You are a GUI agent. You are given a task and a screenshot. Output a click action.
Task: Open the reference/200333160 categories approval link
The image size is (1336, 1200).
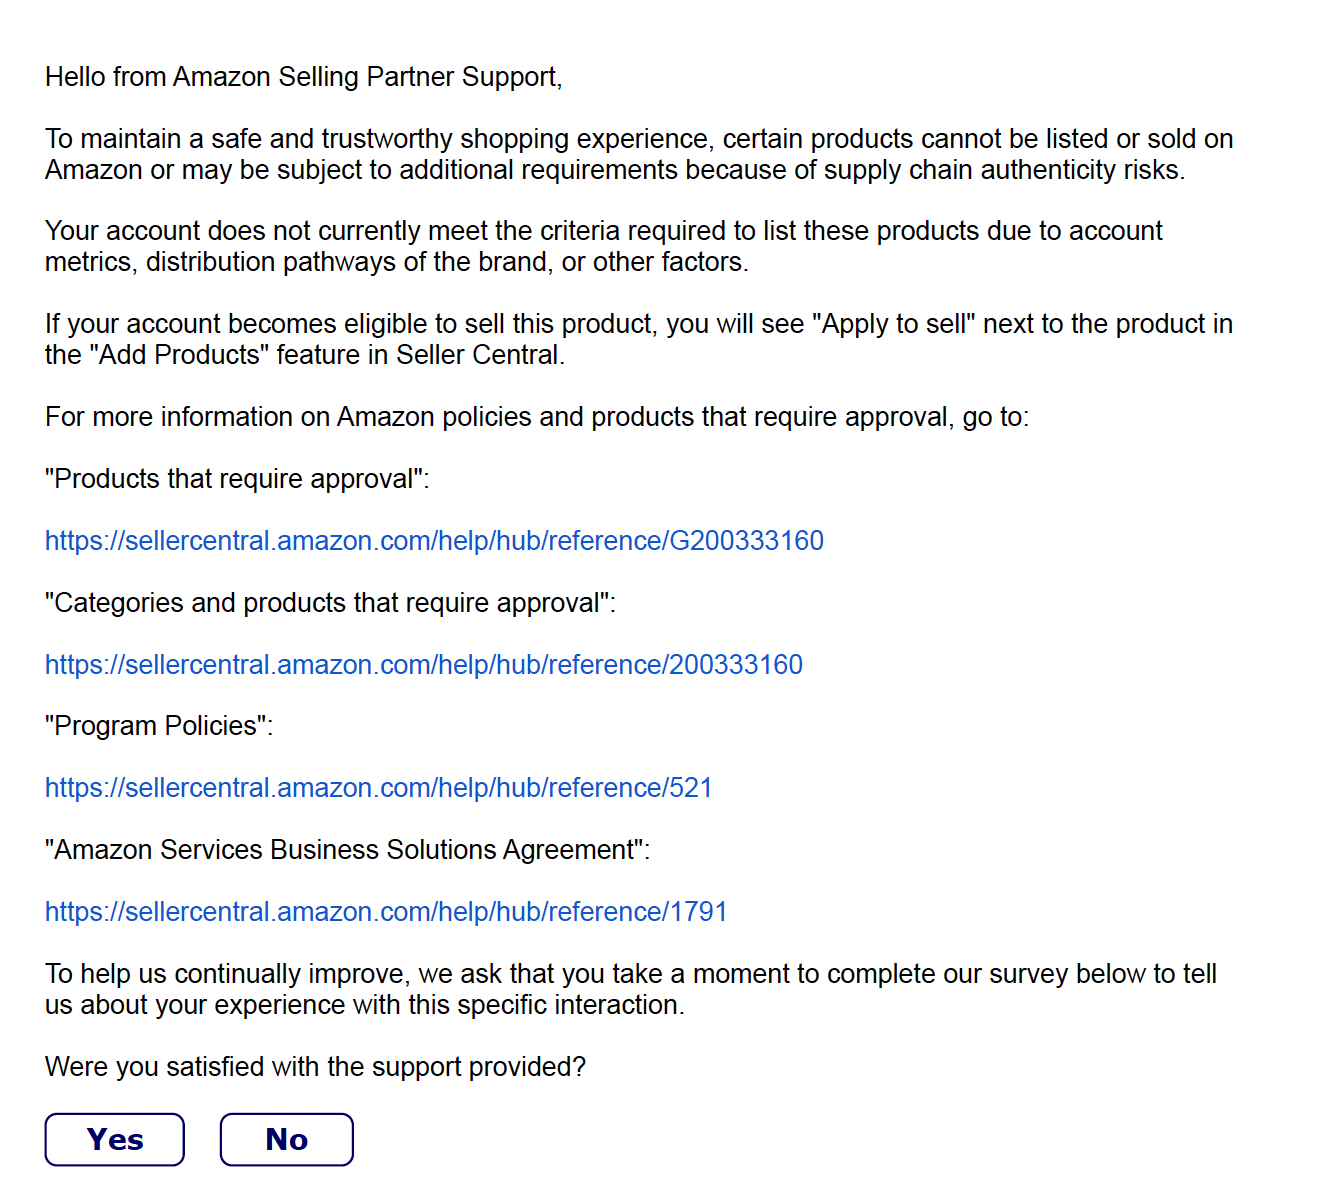point(423,665)
